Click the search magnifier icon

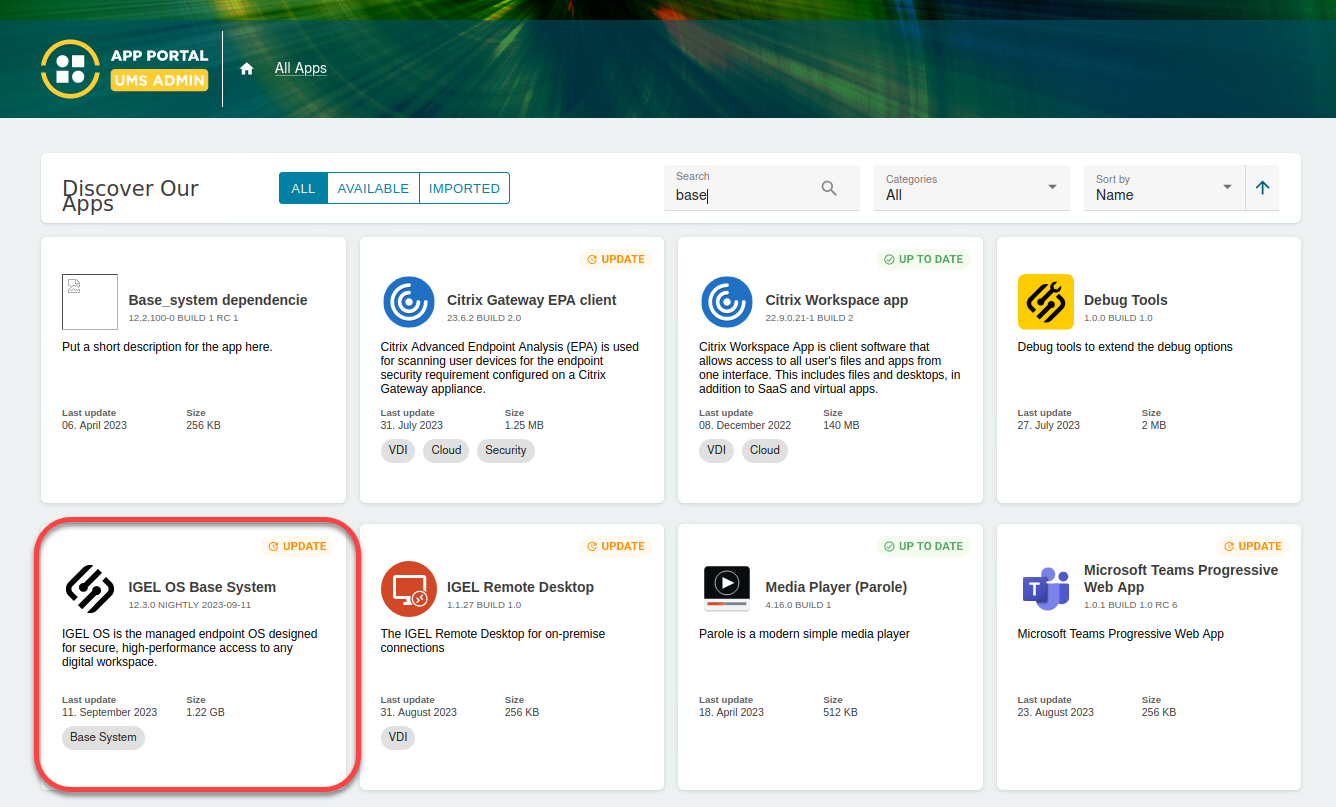pyautogui.click(x=829, y=188)
